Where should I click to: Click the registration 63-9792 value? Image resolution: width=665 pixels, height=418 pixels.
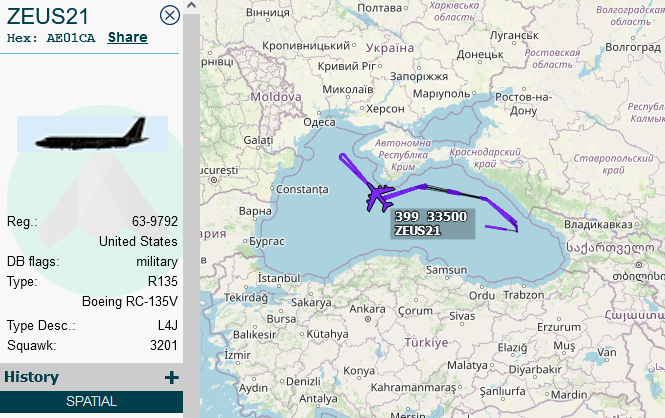(155, 221)
